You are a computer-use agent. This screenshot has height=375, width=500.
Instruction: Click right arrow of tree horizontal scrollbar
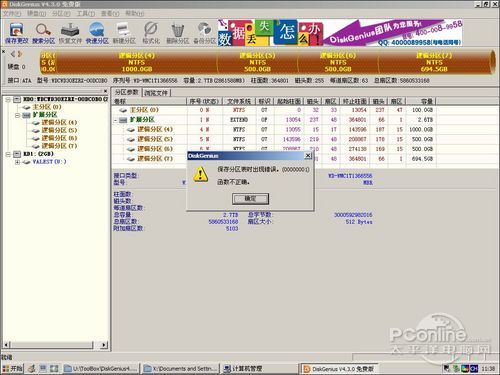104,345
